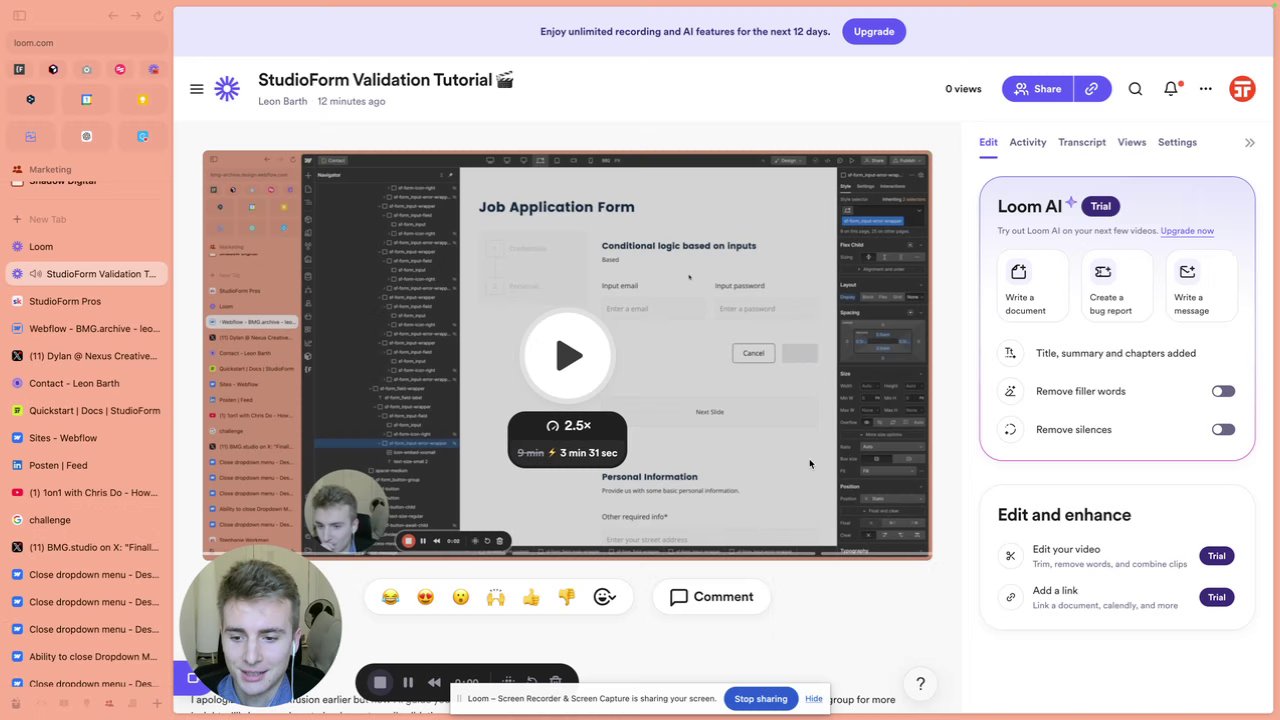Open the help question mark button
The width and height of the screenshot is (1280, 720).
pyautogui.click(x=920, y=684)
